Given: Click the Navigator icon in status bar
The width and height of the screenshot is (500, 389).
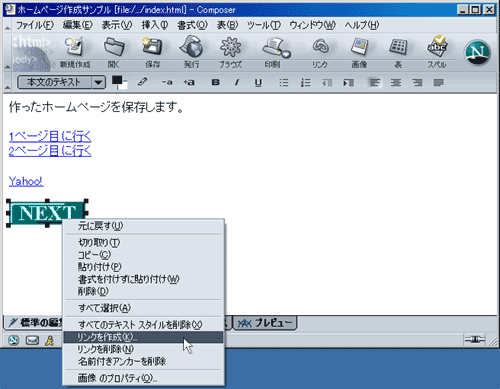Looking at the screenshot, I should (x=14, y=340).
